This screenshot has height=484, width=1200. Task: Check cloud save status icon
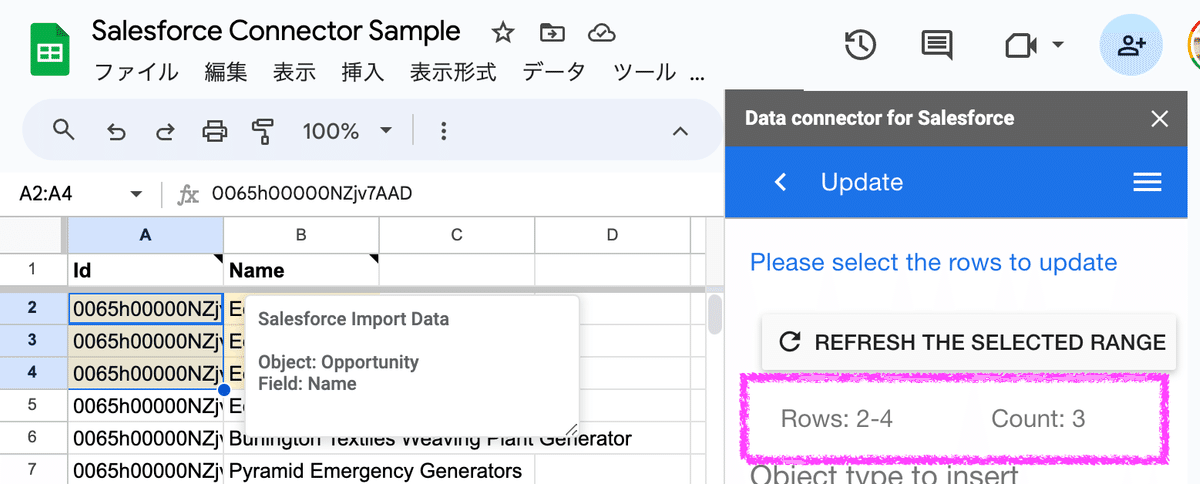[x=601, y=33]
